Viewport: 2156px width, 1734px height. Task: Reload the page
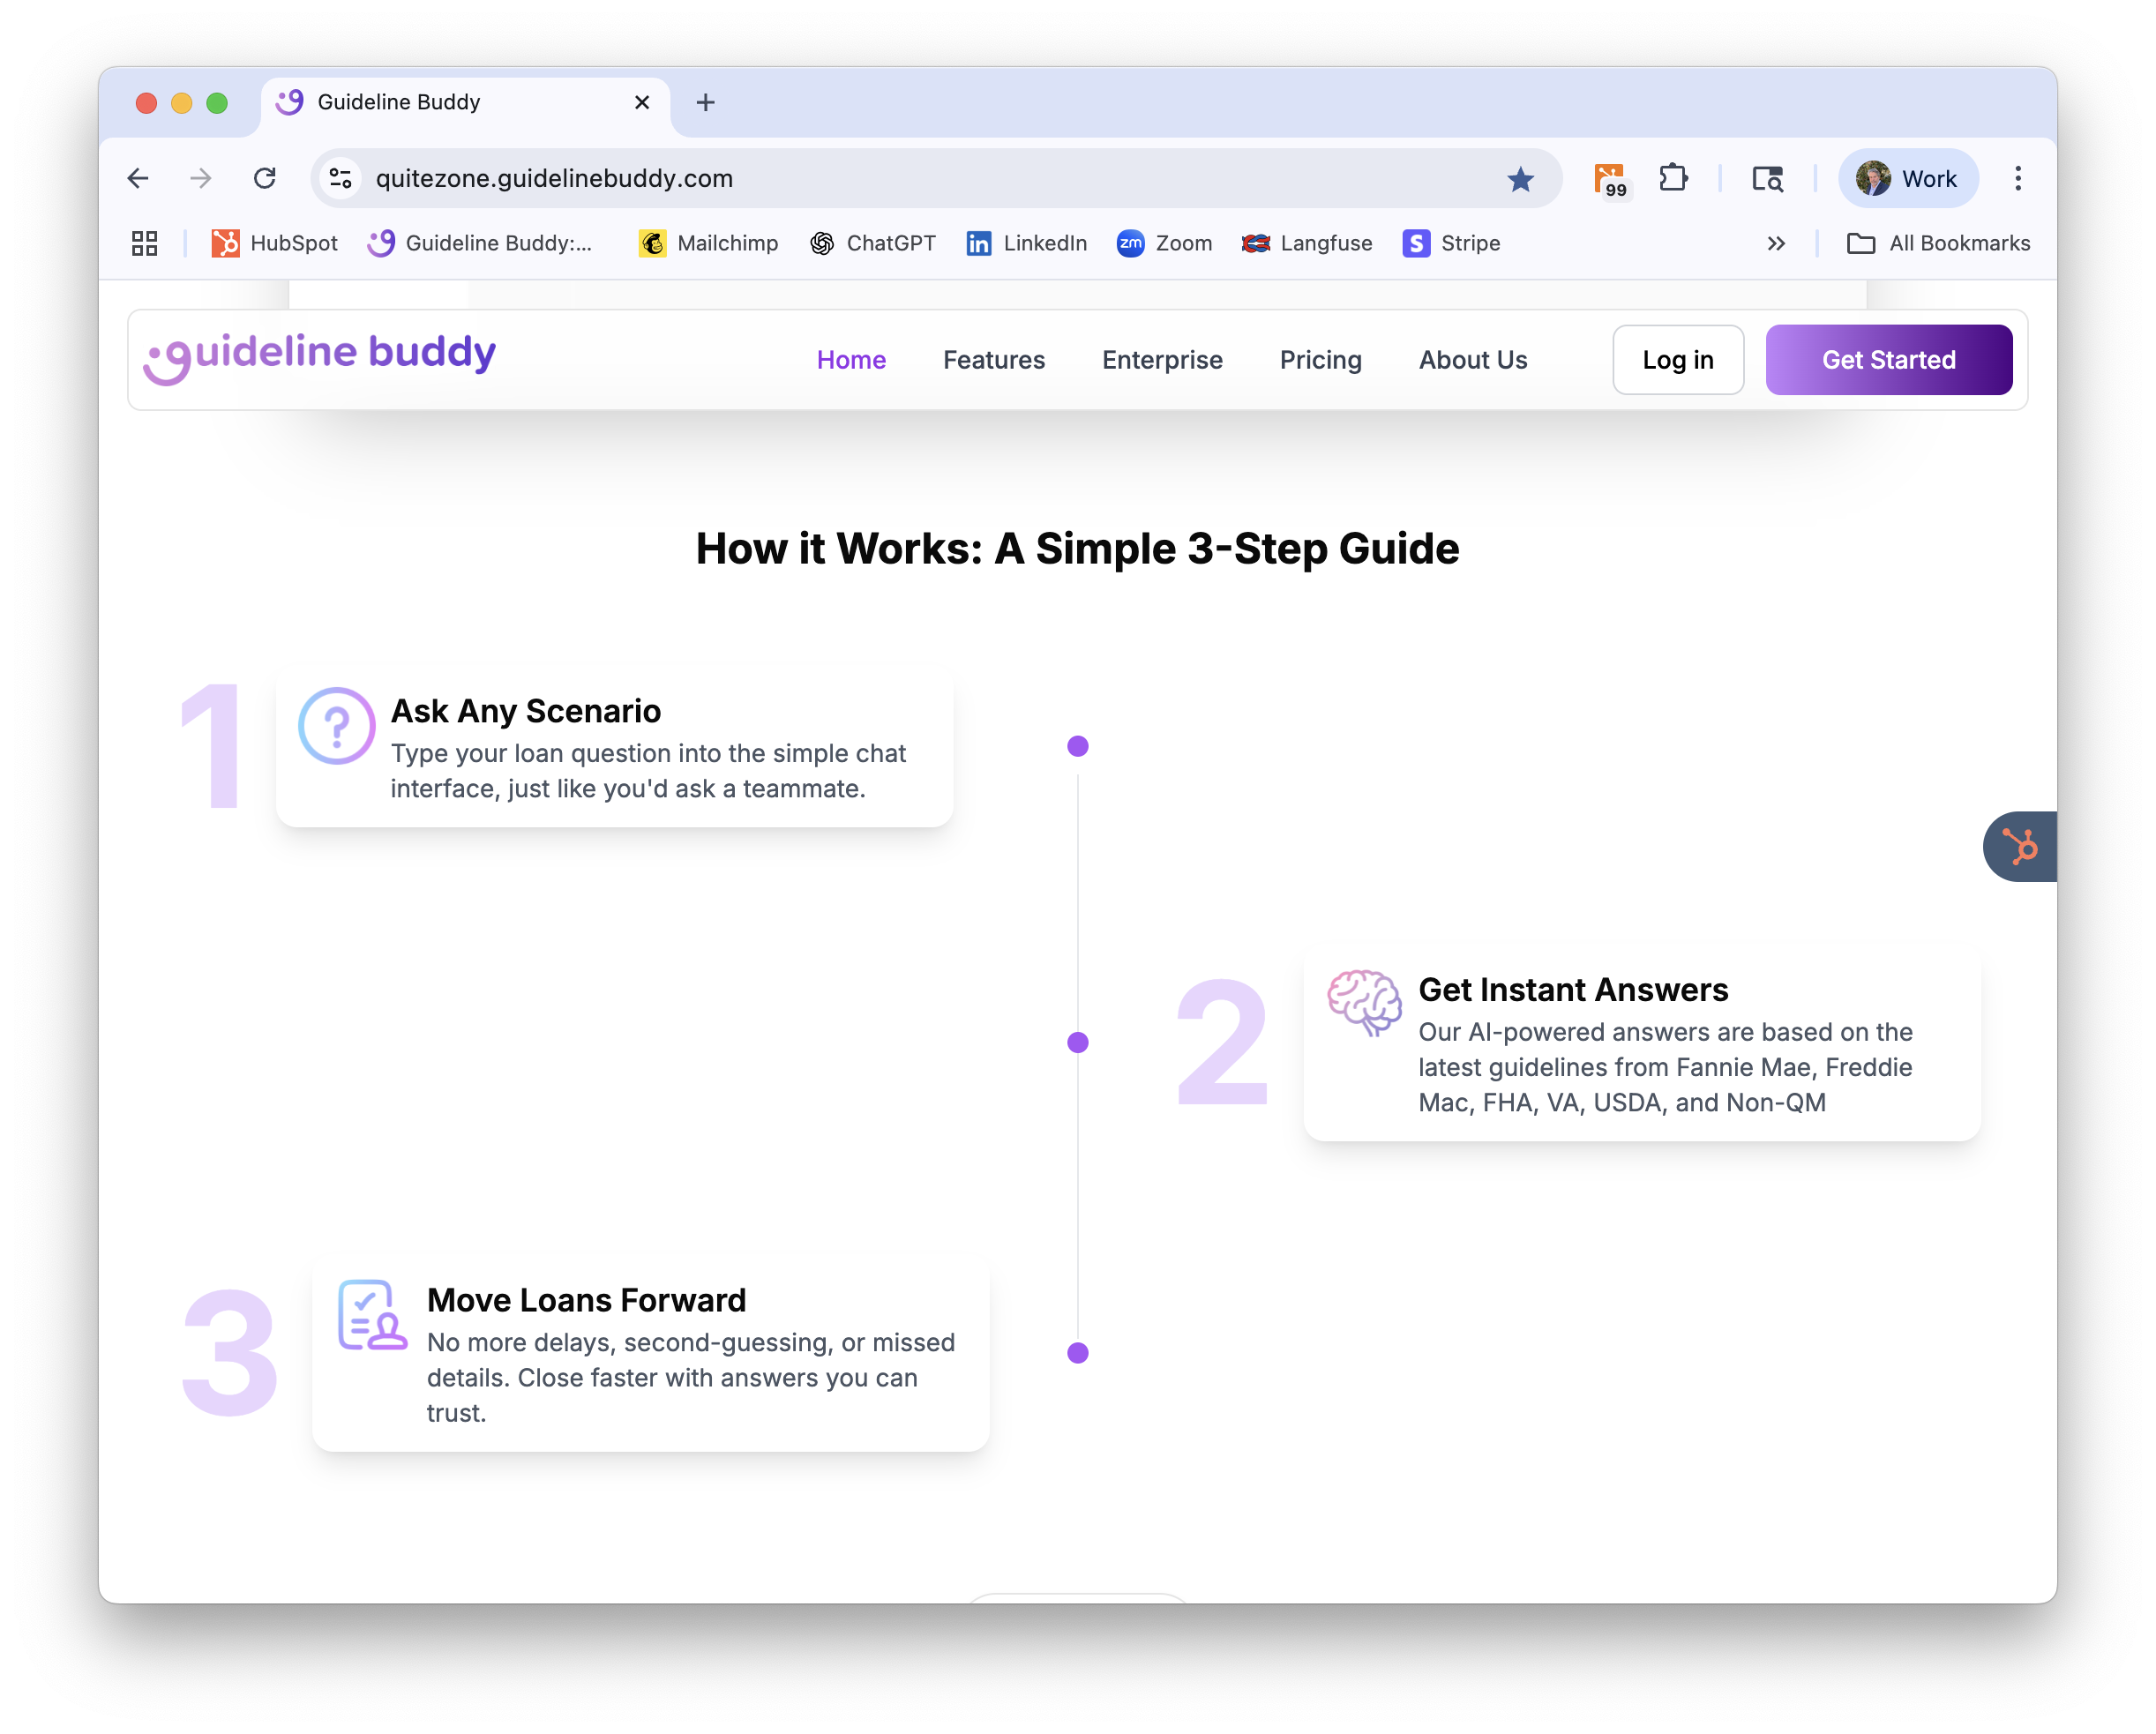[x=265, y=179]
